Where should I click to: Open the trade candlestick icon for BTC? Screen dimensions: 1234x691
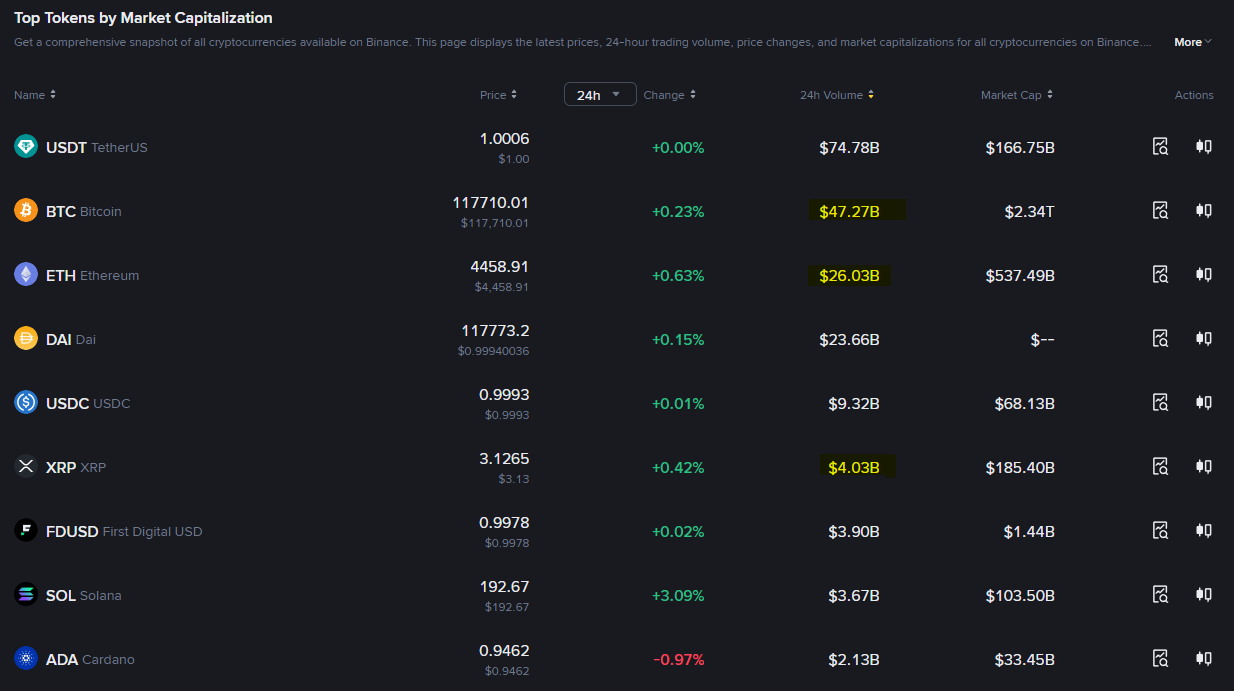1204,211
